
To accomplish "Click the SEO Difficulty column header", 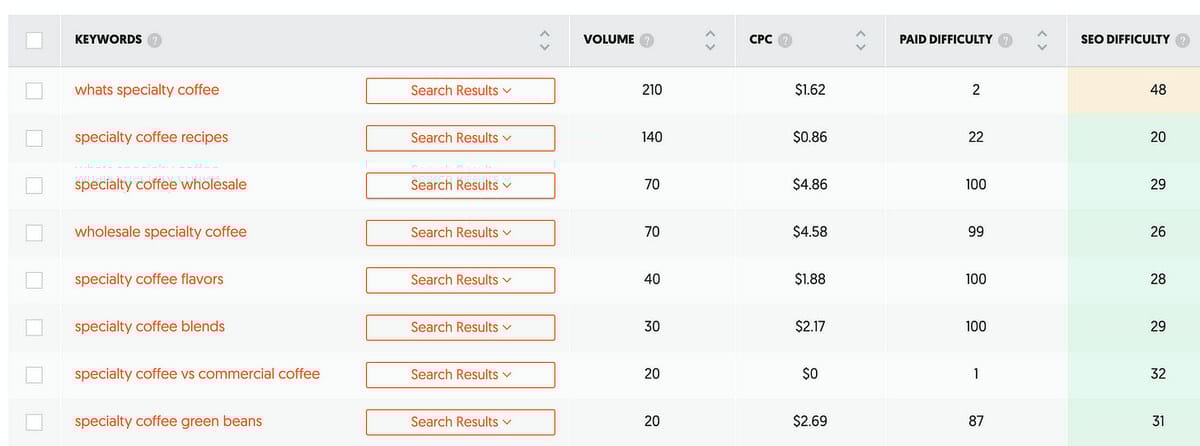I will (x=1124, y=40).
